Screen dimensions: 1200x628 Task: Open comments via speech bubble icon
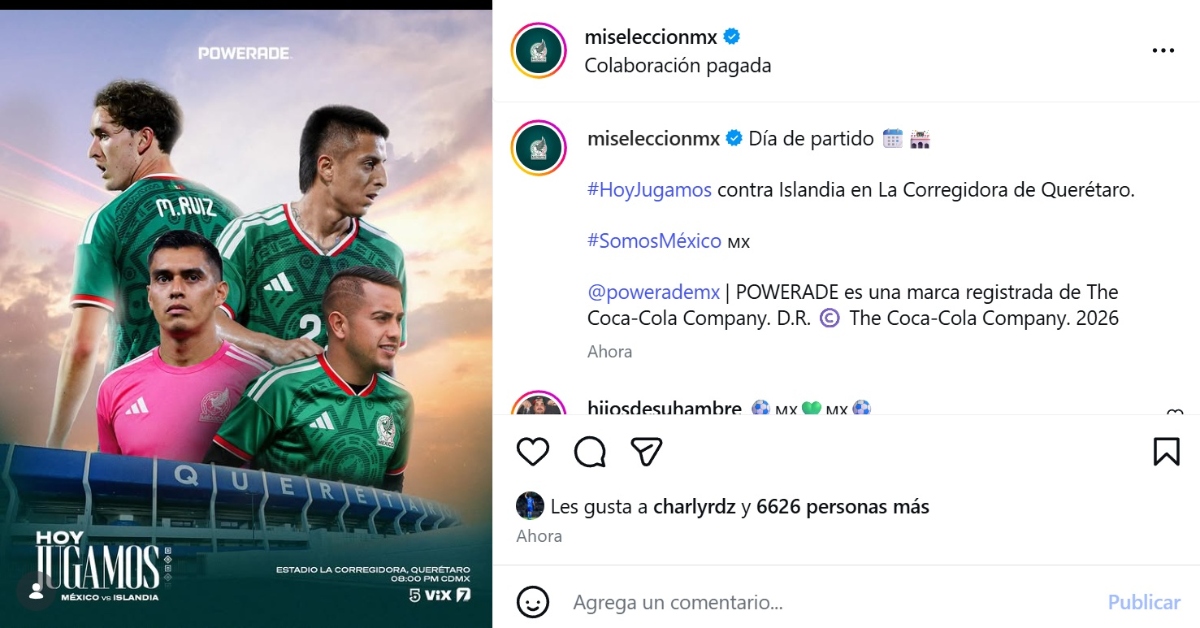point(590,452)
